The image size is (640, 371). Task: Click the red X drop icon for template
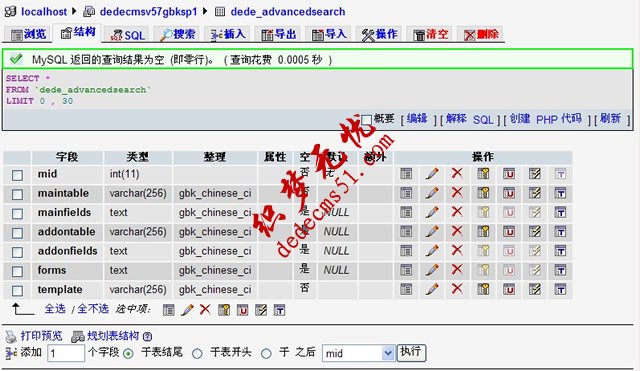[457, 289]
